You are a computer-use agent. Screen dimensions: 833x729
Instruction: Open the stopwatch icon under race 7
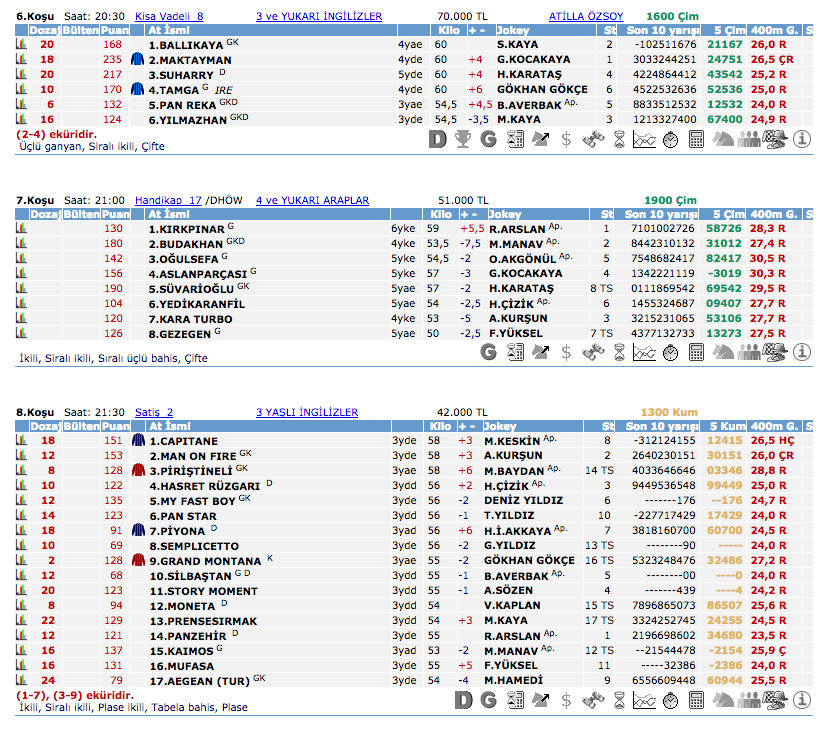pos(672,351)
